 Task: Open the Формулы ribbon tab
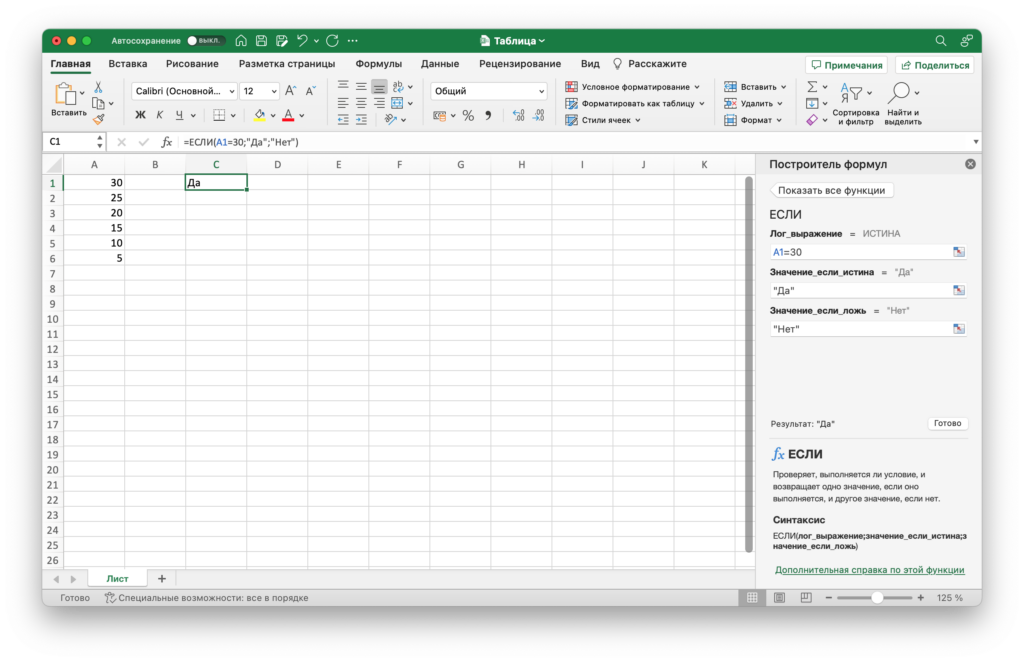pos(379,63)
